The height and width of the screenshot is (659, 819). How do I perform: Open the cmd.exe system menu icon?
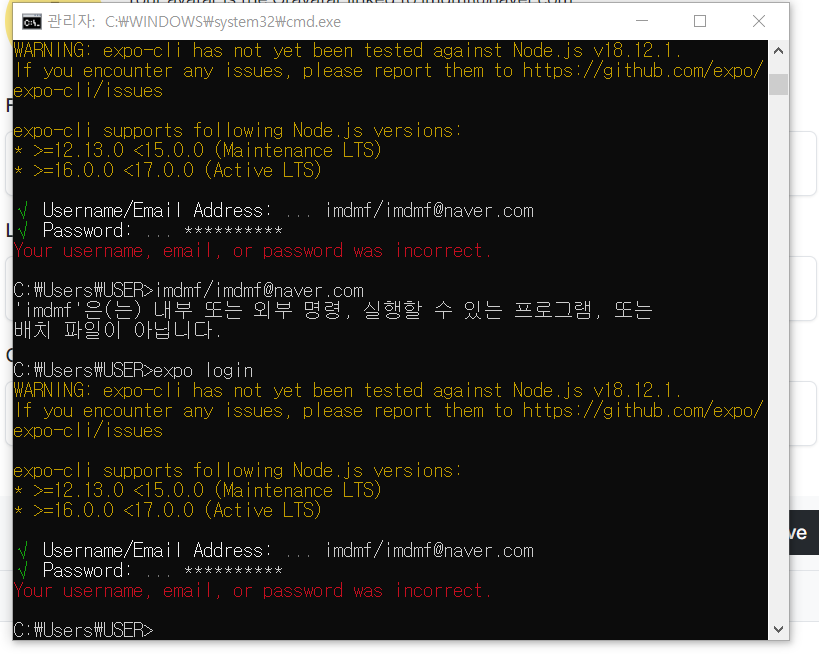(x=31, y=22)
